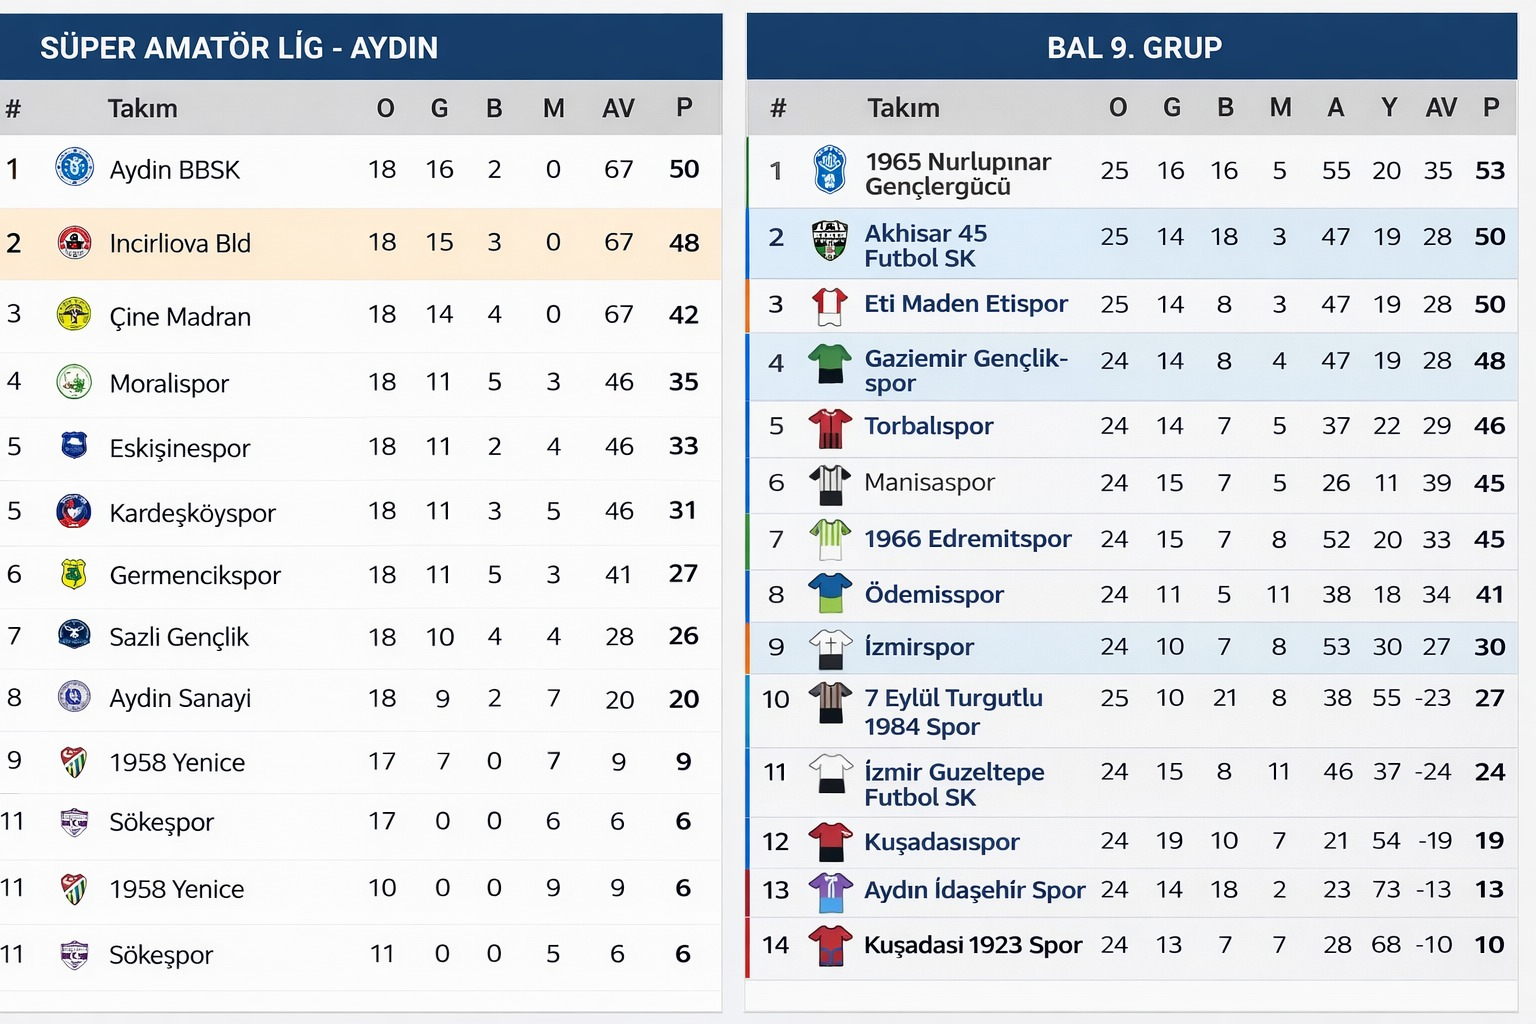This screenshot has height=1024, width=1536.
Task: Click the 1965 Nurlupınar Gençlergücü crest
Action: point(829,170)
